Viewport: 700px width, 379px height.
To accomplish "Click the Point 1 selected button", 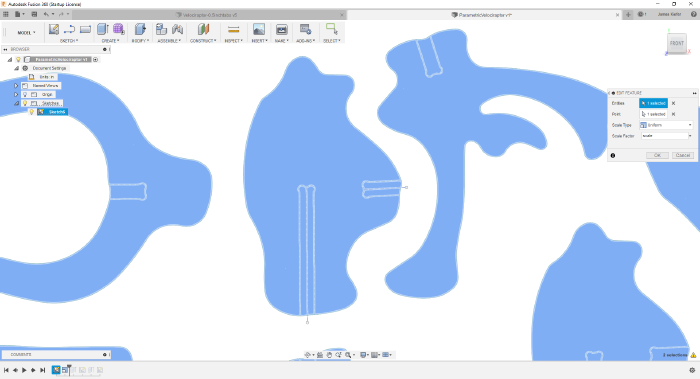I will (654, 114).
